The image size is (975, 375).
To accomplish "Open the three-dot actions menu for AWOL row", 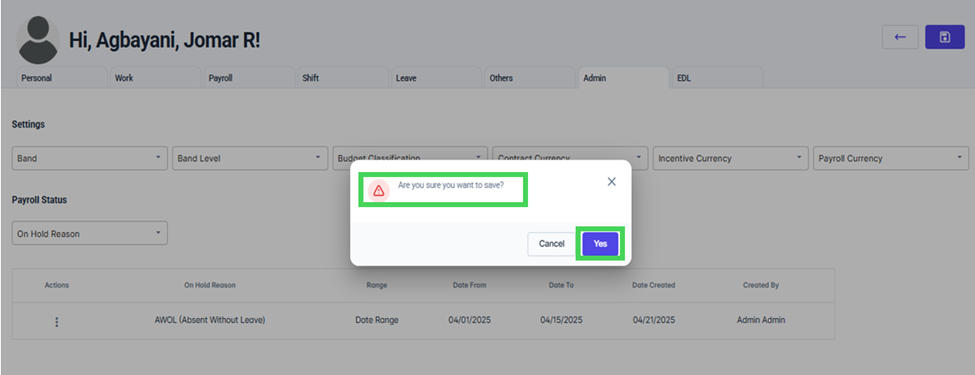I will pos(57,322).
